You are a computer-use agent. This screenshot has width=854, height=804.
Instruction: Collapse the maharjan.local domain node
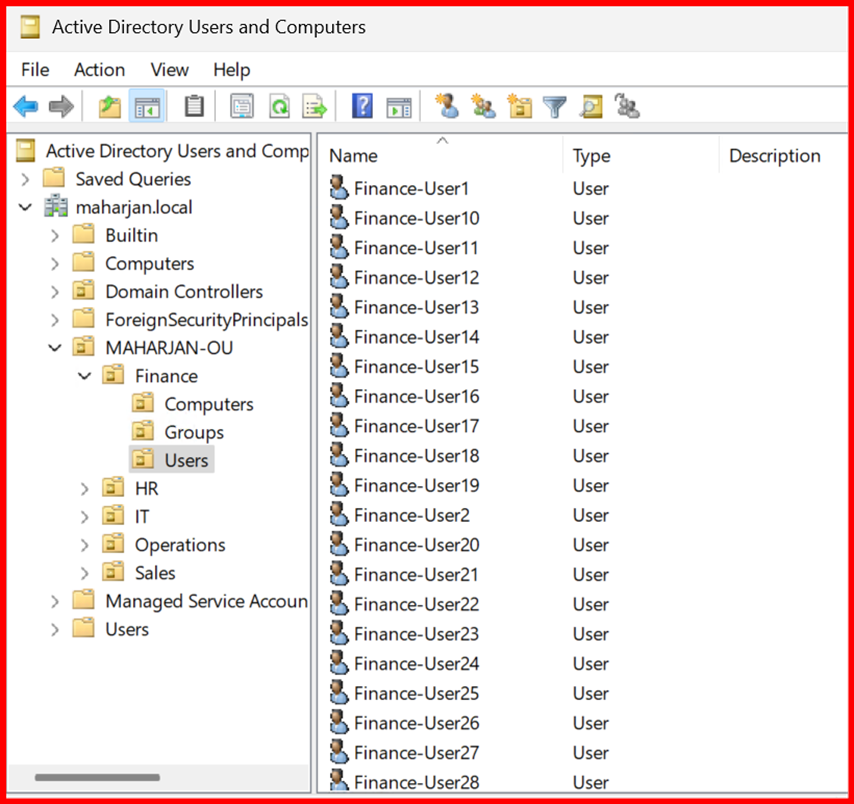click(x=26, y=208)
